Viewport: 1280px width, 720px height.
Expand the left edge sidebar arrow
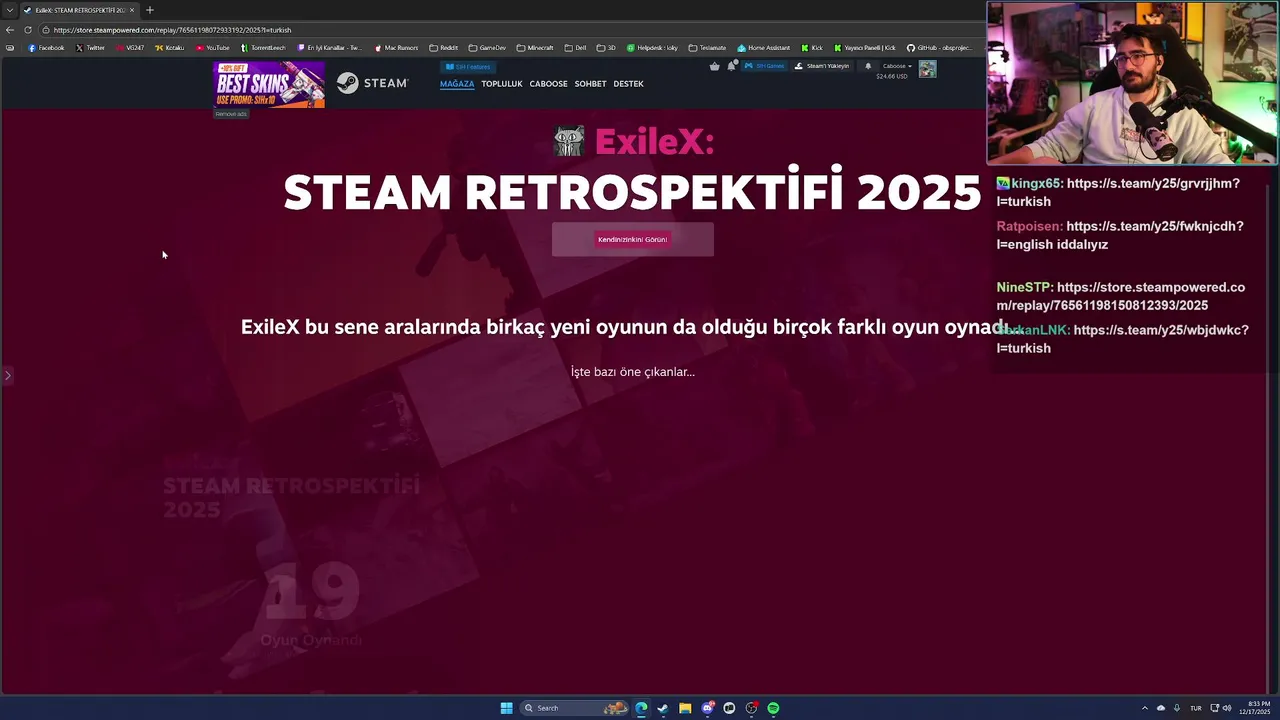coord(7,376)
